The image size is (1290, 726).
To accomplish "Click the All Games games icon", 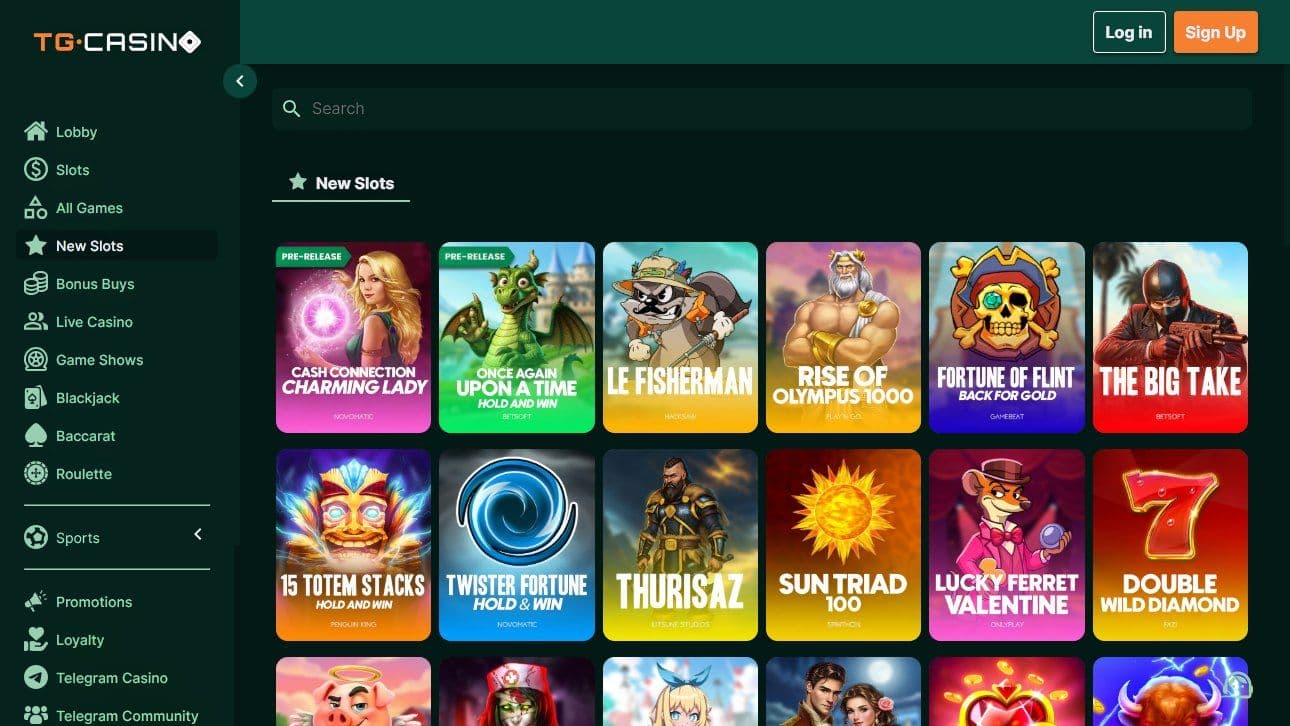I will [35, 208].
